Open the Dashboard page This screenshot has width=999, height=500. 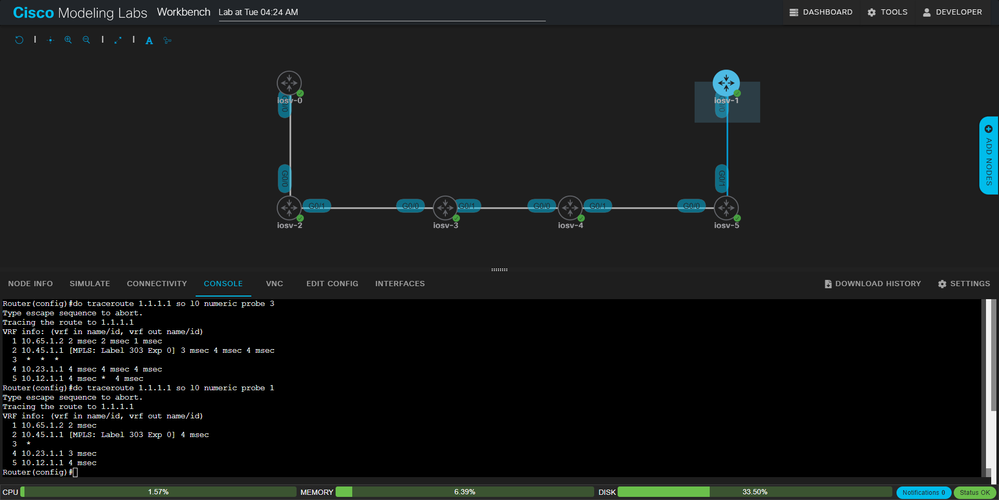click(x=821, y=12)
